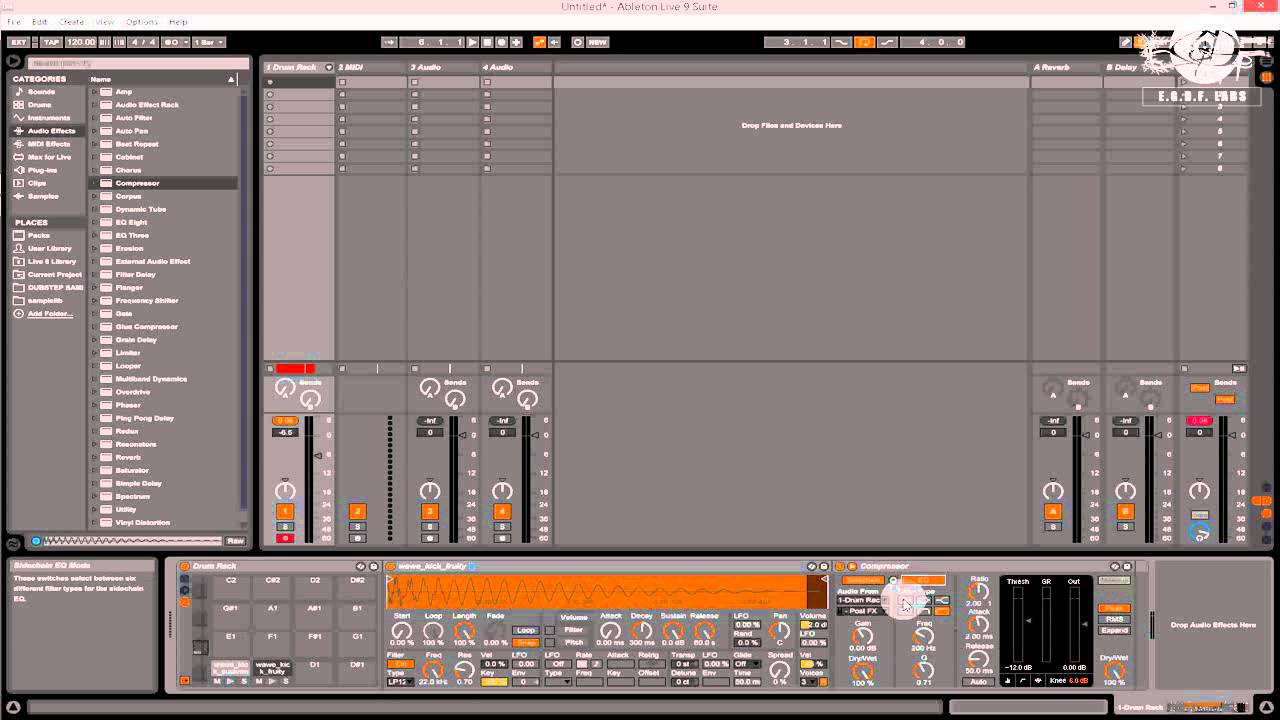The height and width of the screenshot is (720, 1280).
Task: Select Sounds category icon in browser
Action: (x=19, y=91)
